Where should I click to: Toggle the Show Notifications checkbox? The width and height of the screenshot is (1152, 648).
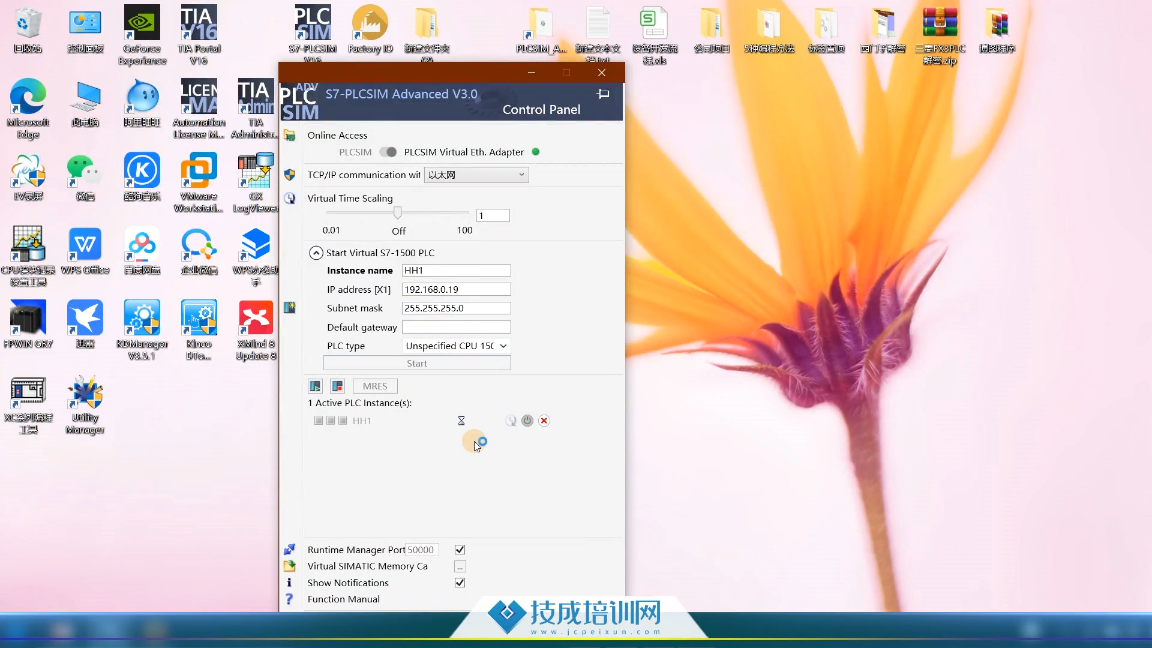[x=460, y=583]
